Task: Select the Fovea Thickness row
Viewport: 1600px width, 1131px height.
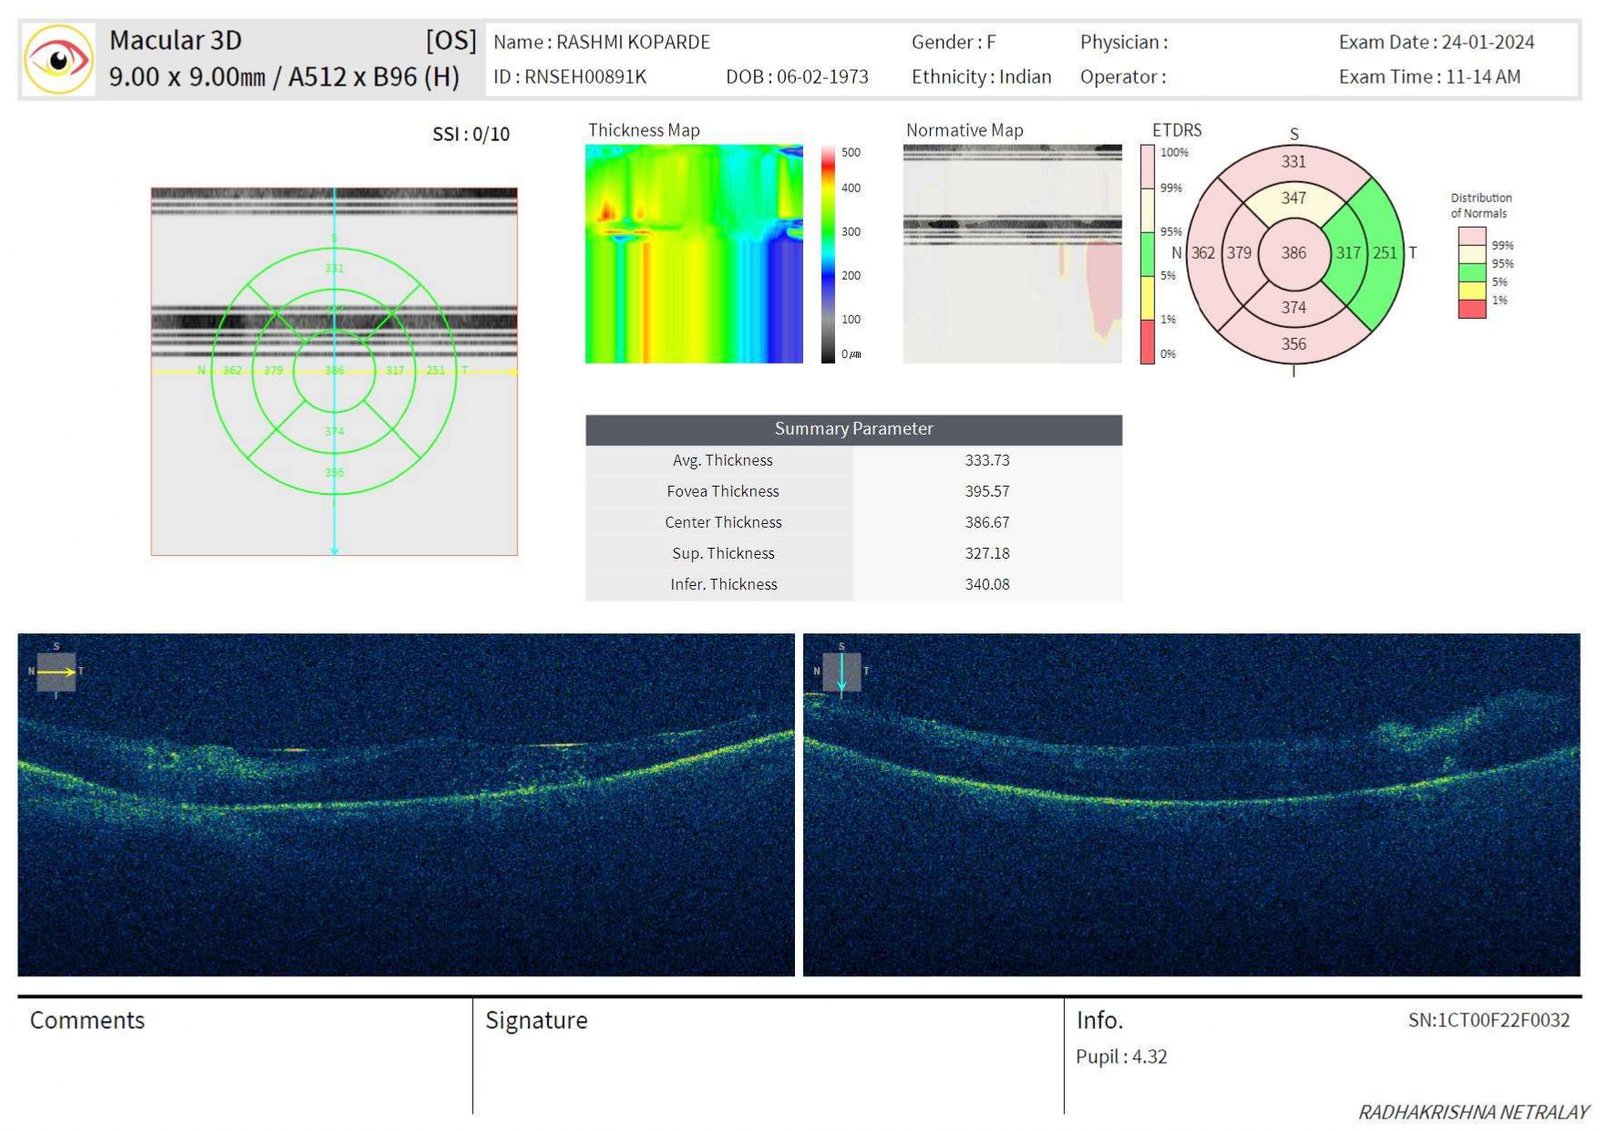Action: [x=853, y=491]
